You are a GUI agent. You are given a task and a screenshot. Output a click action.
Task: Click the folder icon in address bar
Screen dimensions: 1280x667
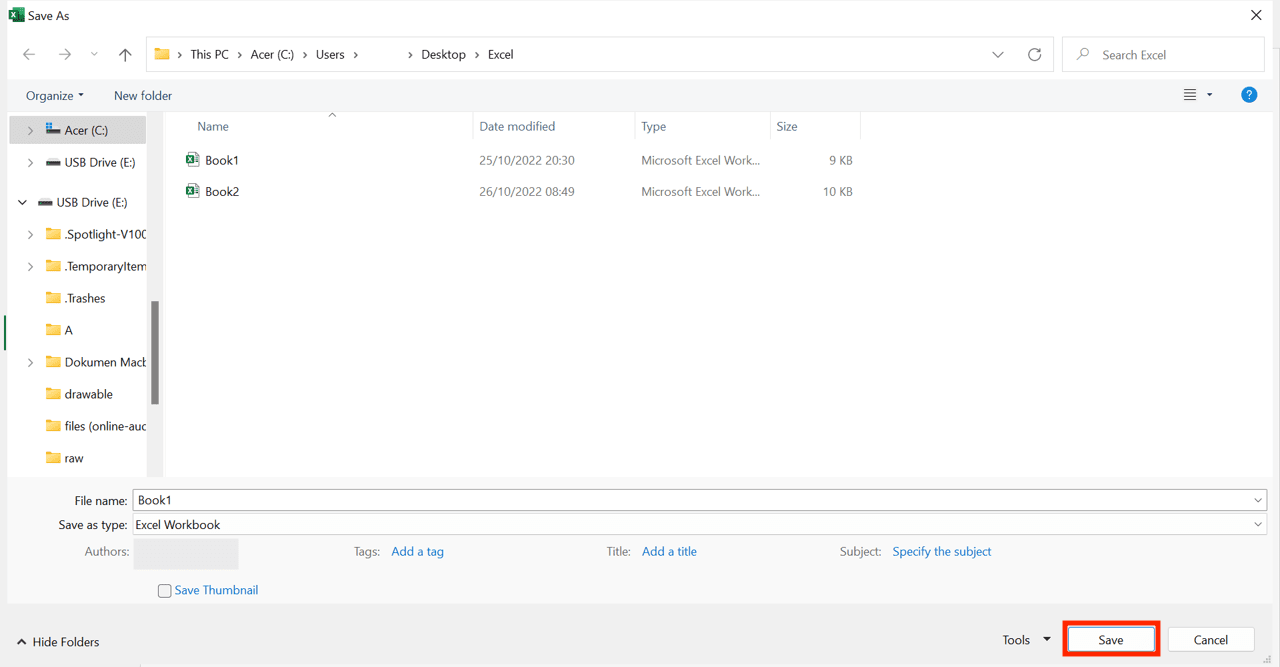(x=162, y=54)
